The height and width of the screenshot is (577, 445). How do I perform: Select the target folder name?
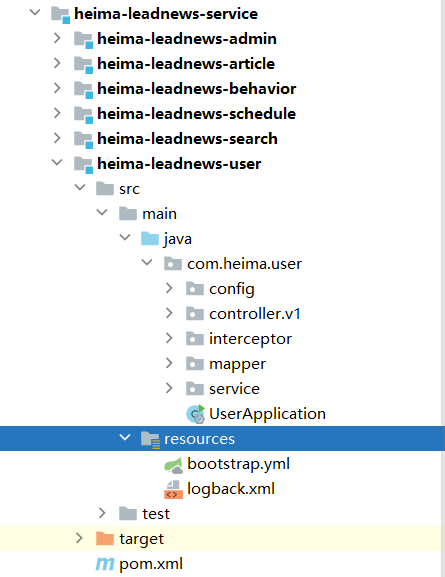pyautogui.click(x=141, y=539)
